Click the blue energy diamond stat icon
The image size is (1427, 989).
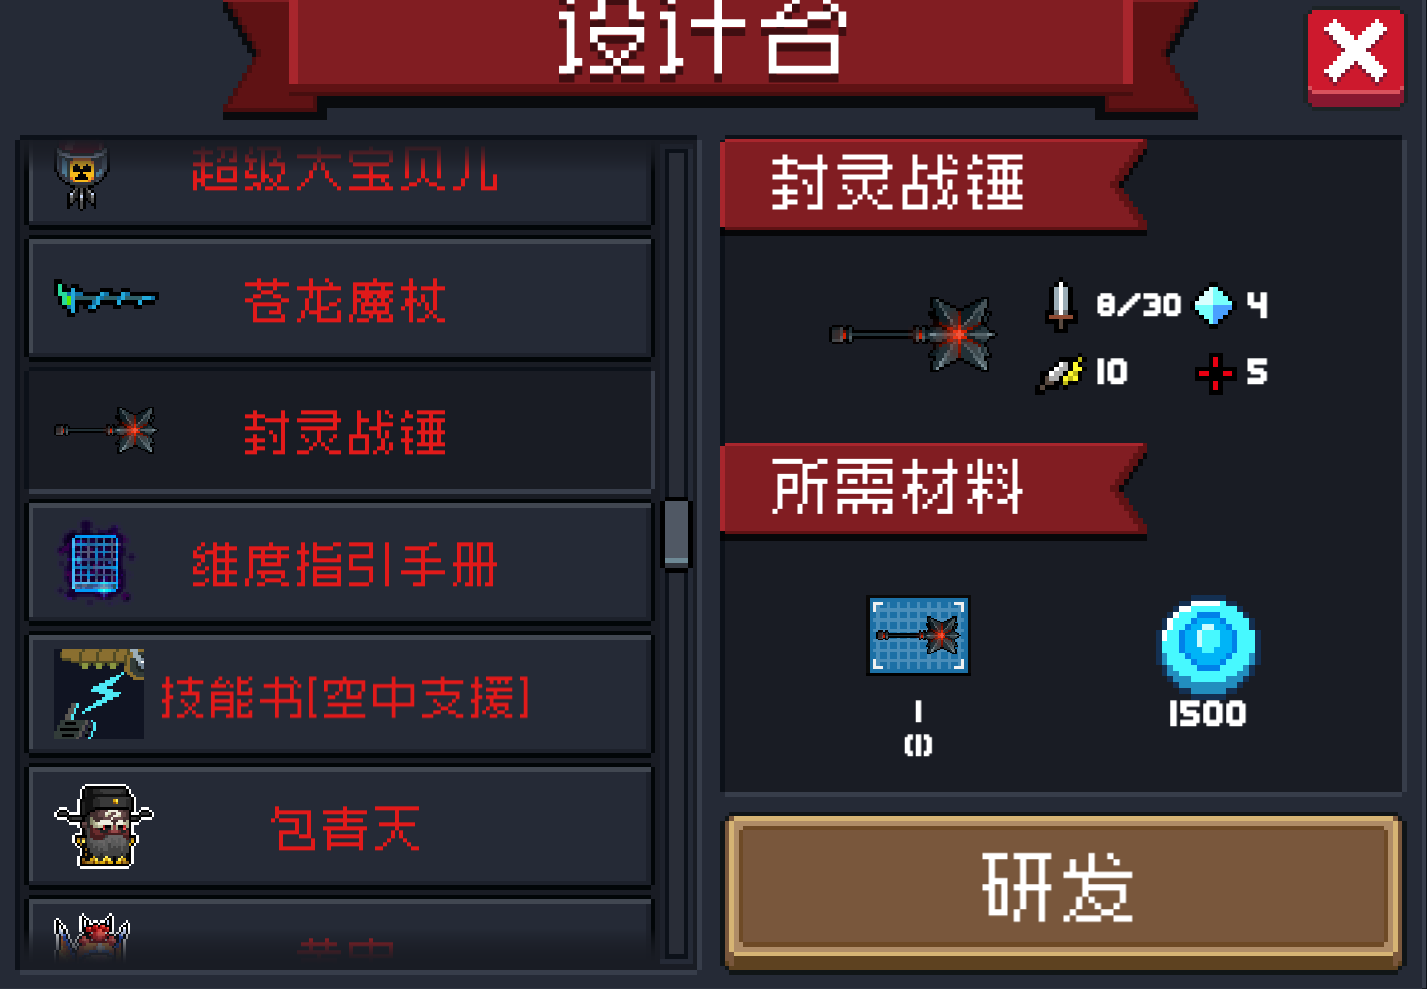[x=1214, y=305]
